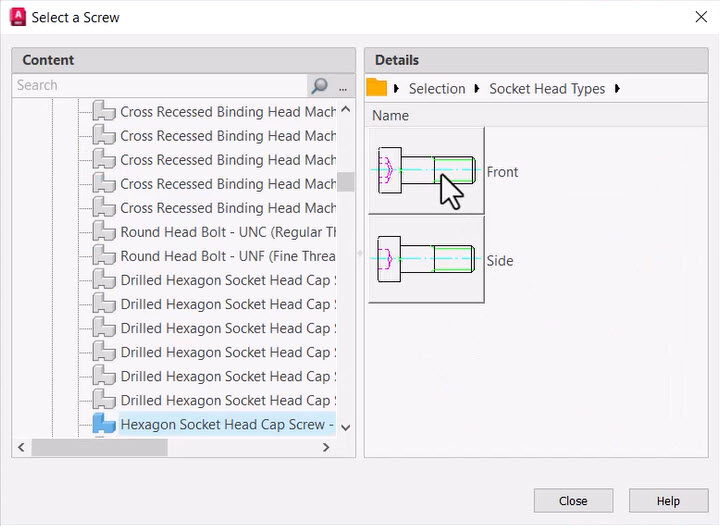Click into the Search input field
This screenshot has height=526, width=720.
point(160,85)
